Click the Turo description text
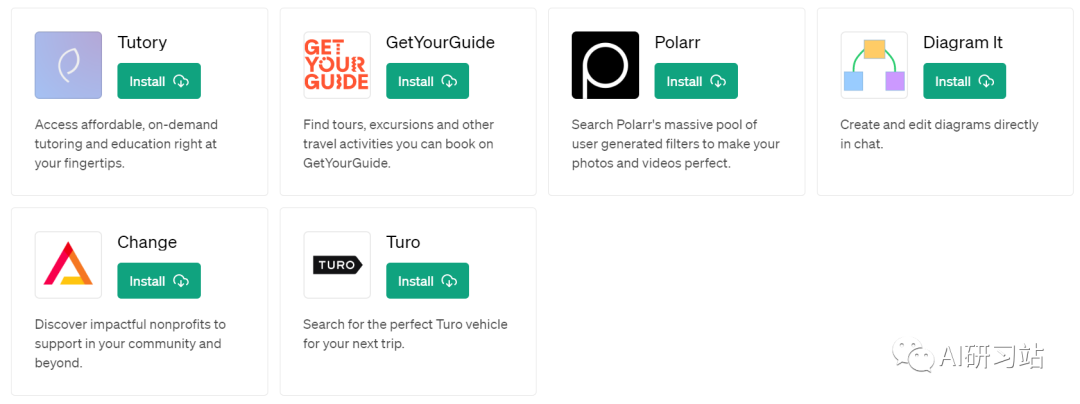Image resolution: width=1080 pixels, height=404 pixels. tap(405, 334)
